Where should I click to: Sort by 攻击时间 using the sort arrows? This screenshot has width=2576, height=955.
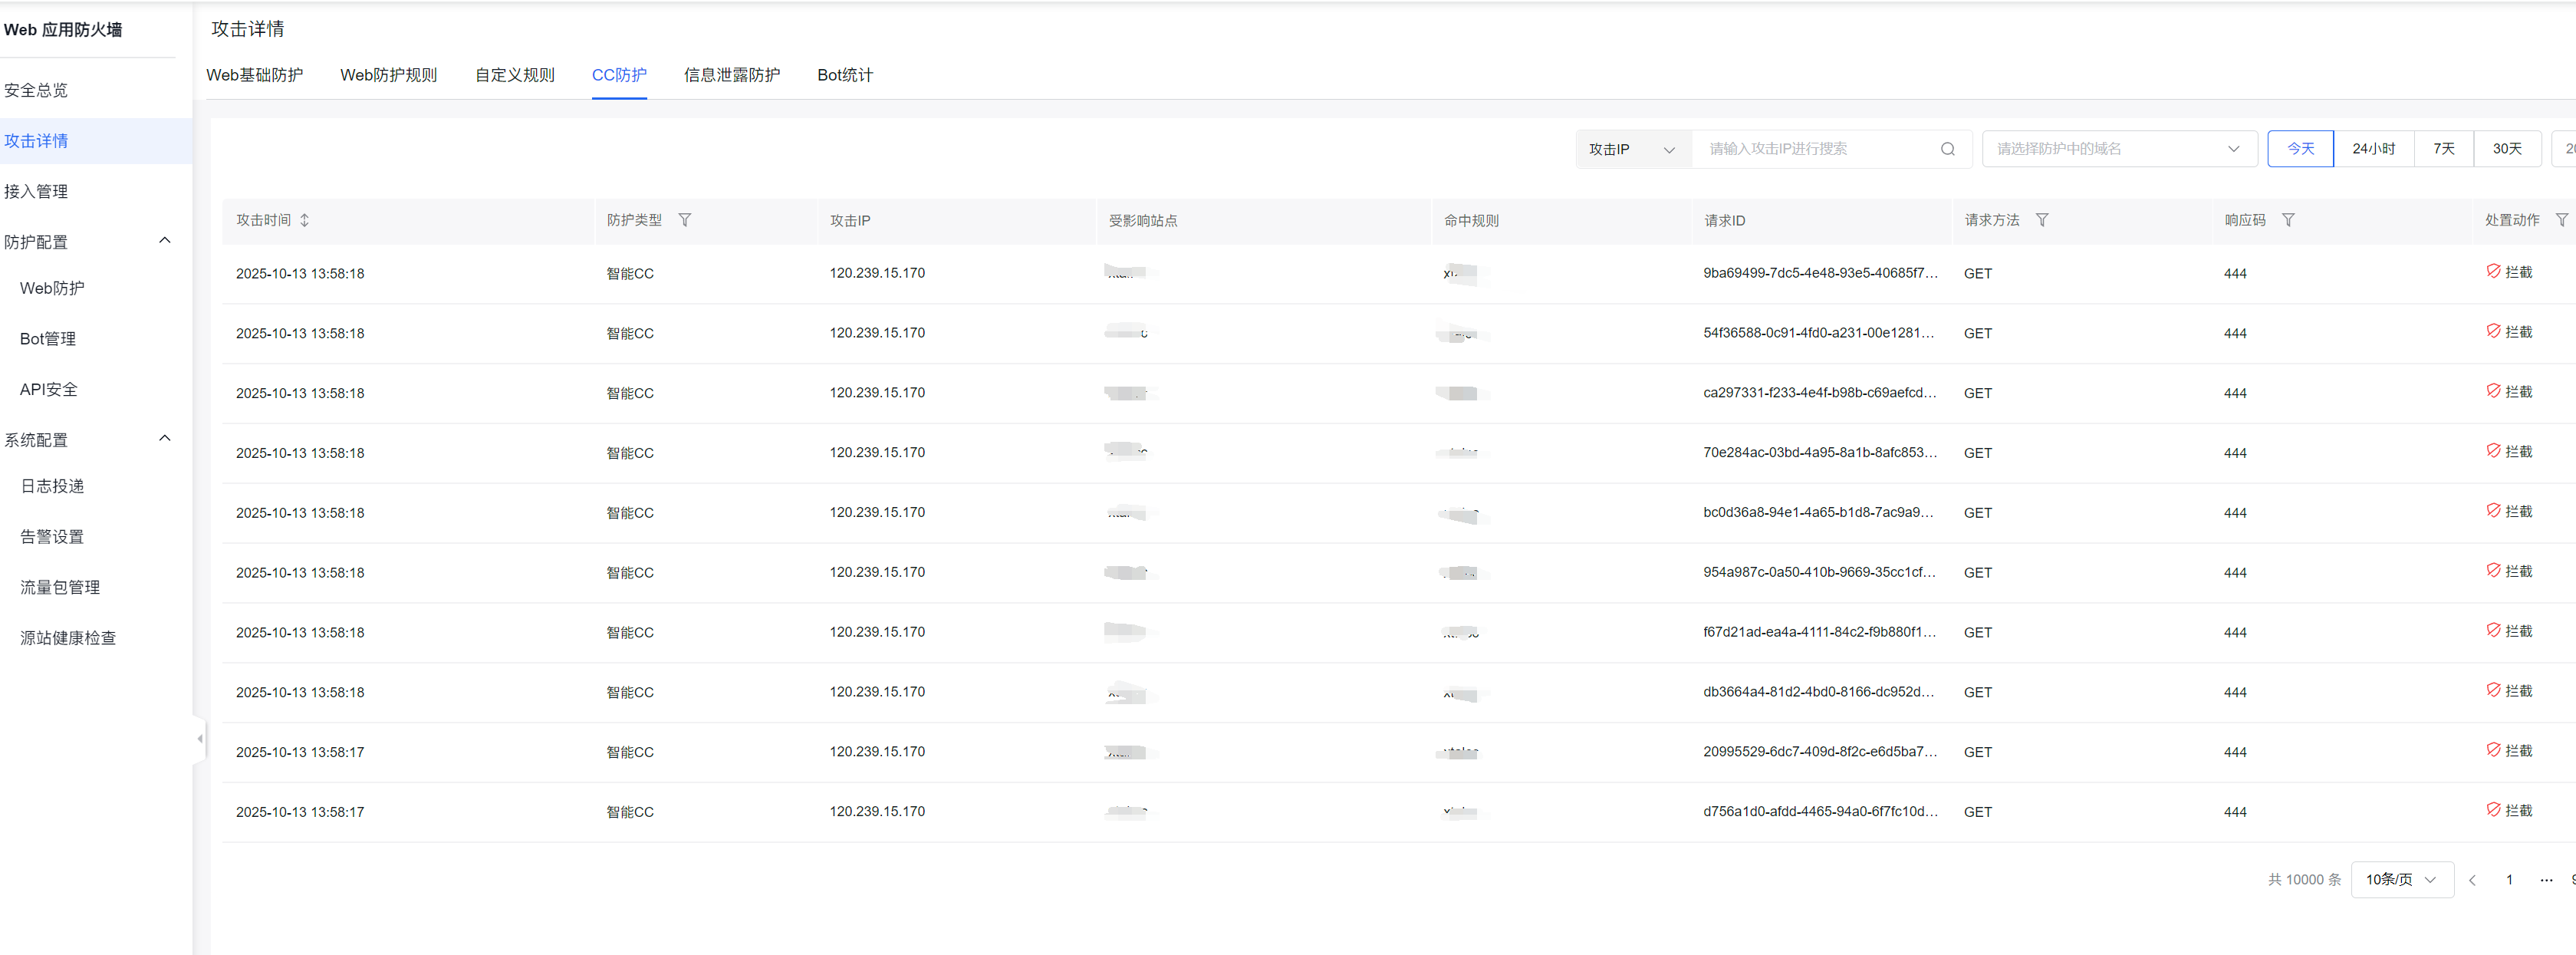point(304,220)
